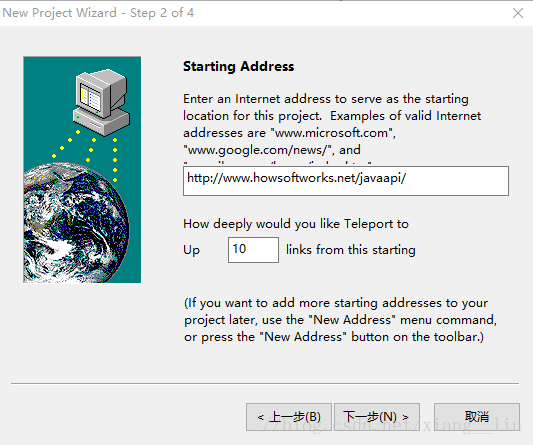Cancel the wizard with 取消 button
Screen dimensions: 533x445
477,417
